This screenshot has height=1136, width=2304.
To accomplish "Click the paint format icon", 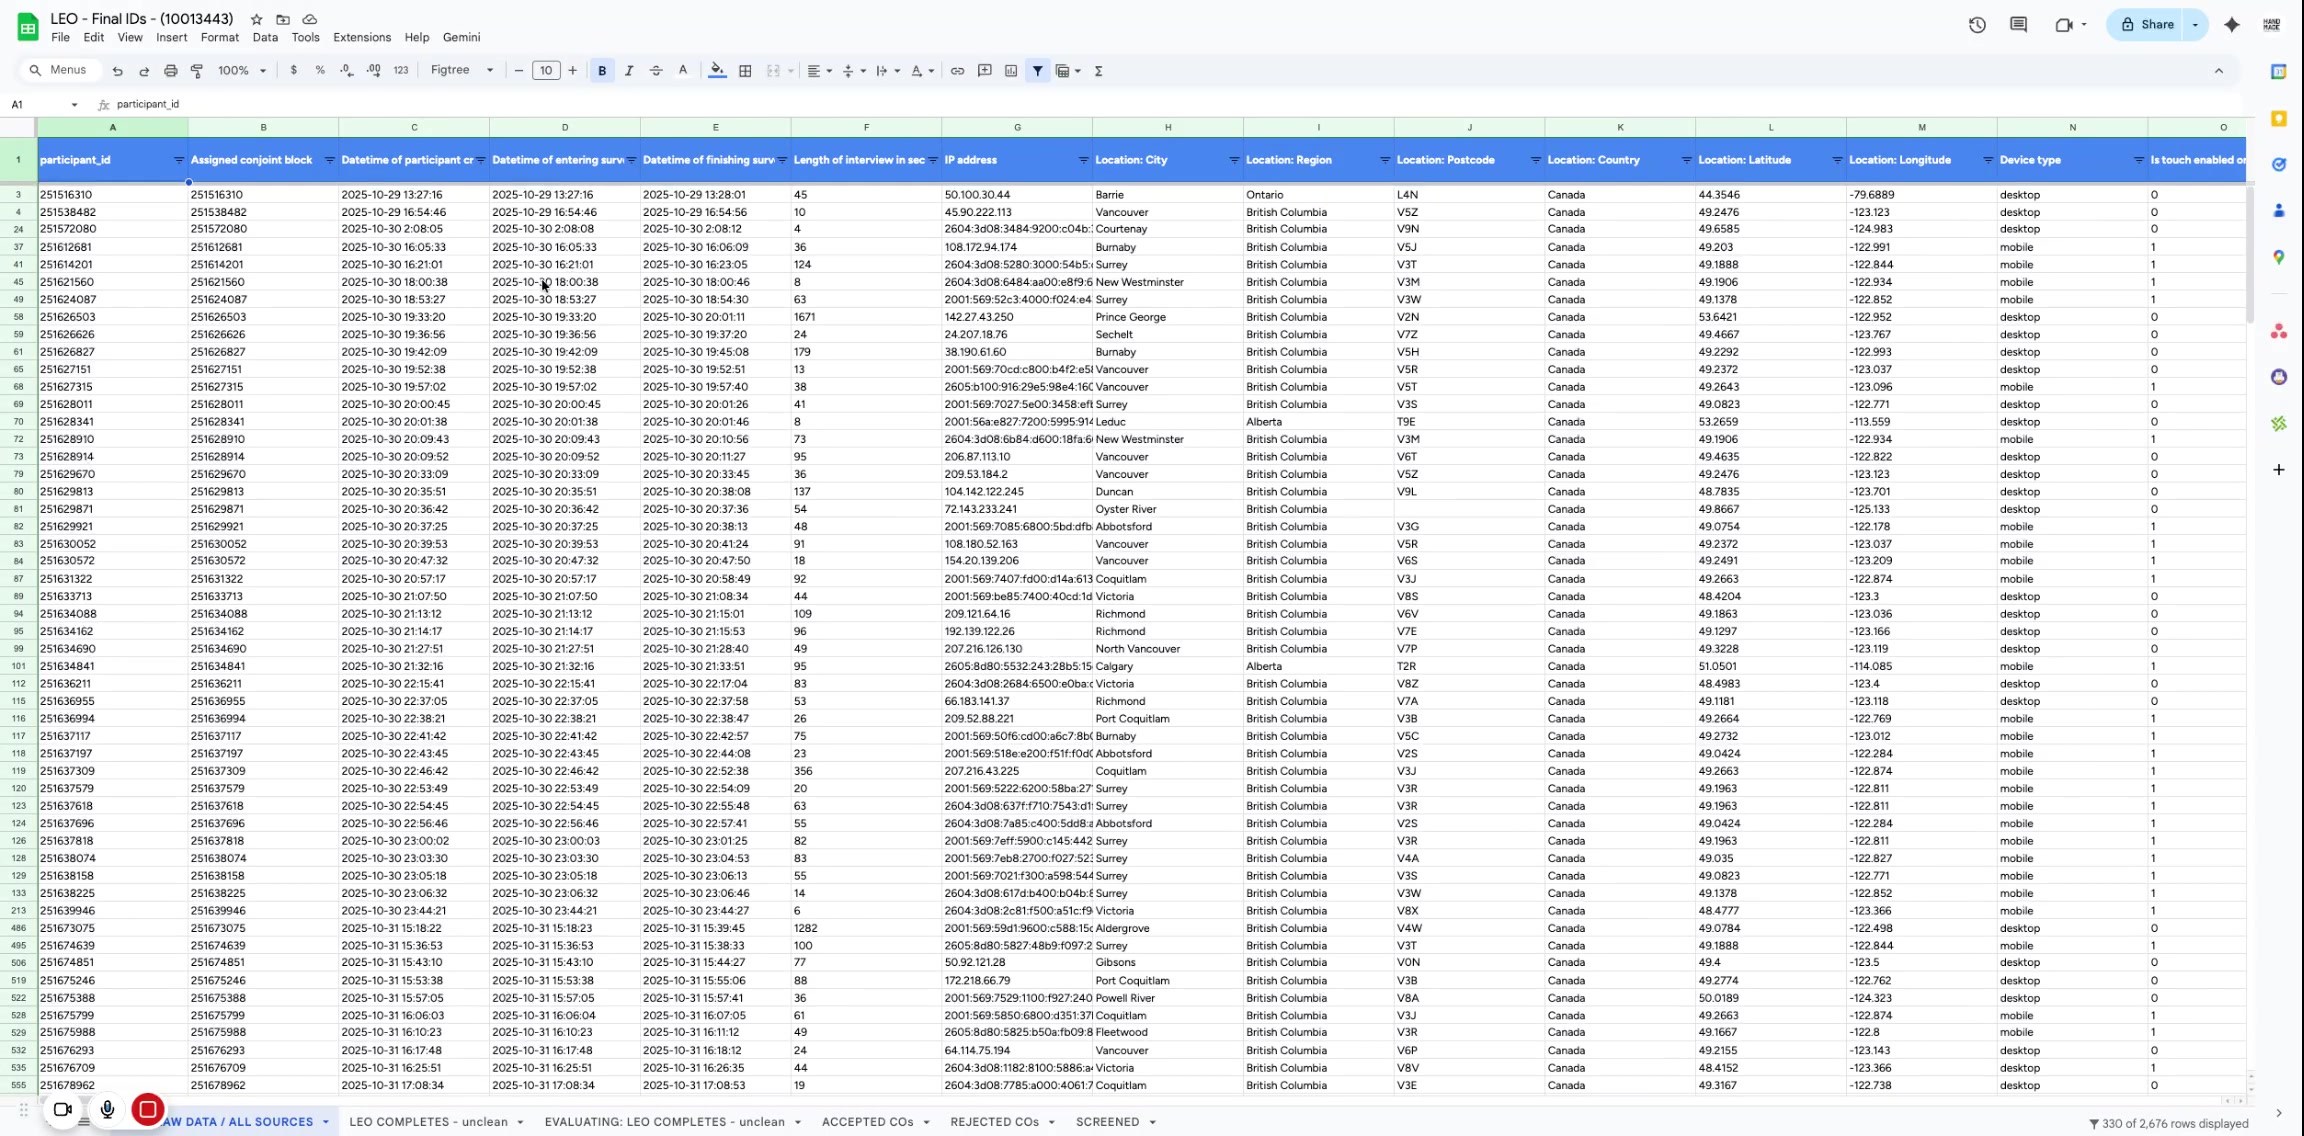I will point(197,71).
